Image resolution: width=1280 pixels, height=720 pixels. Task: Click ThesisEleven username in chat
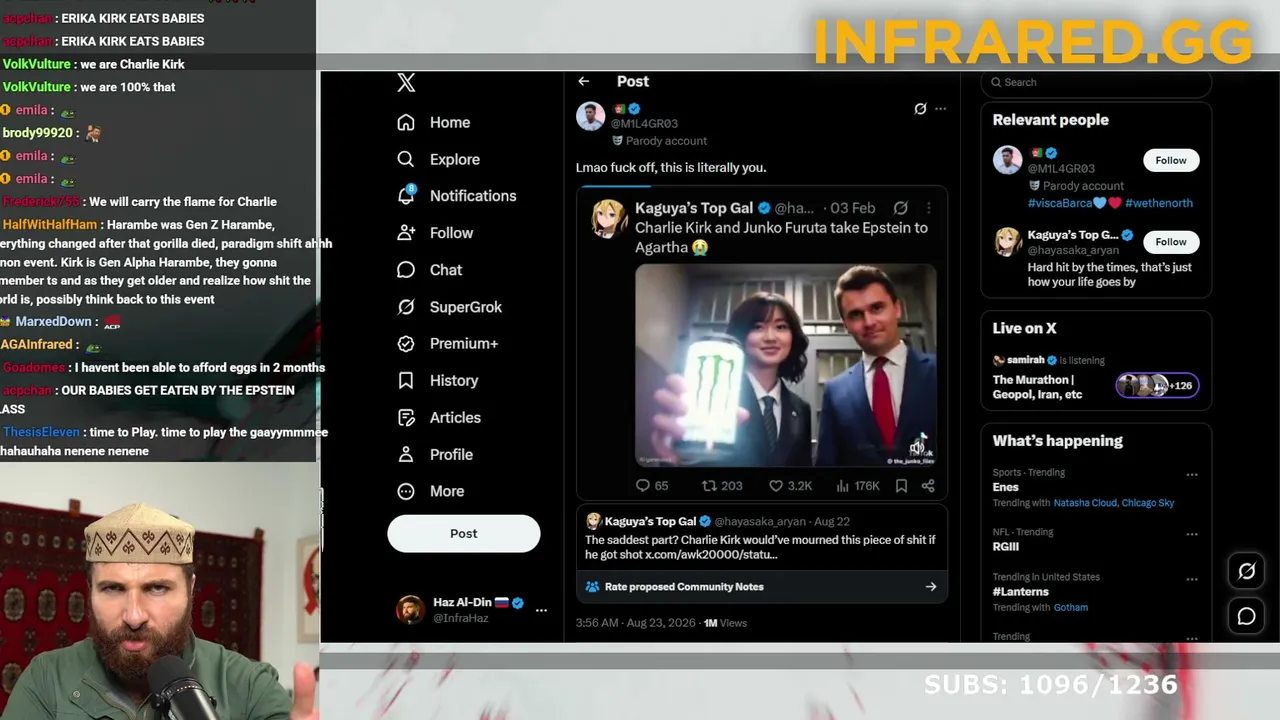click(x=41, y=432)
